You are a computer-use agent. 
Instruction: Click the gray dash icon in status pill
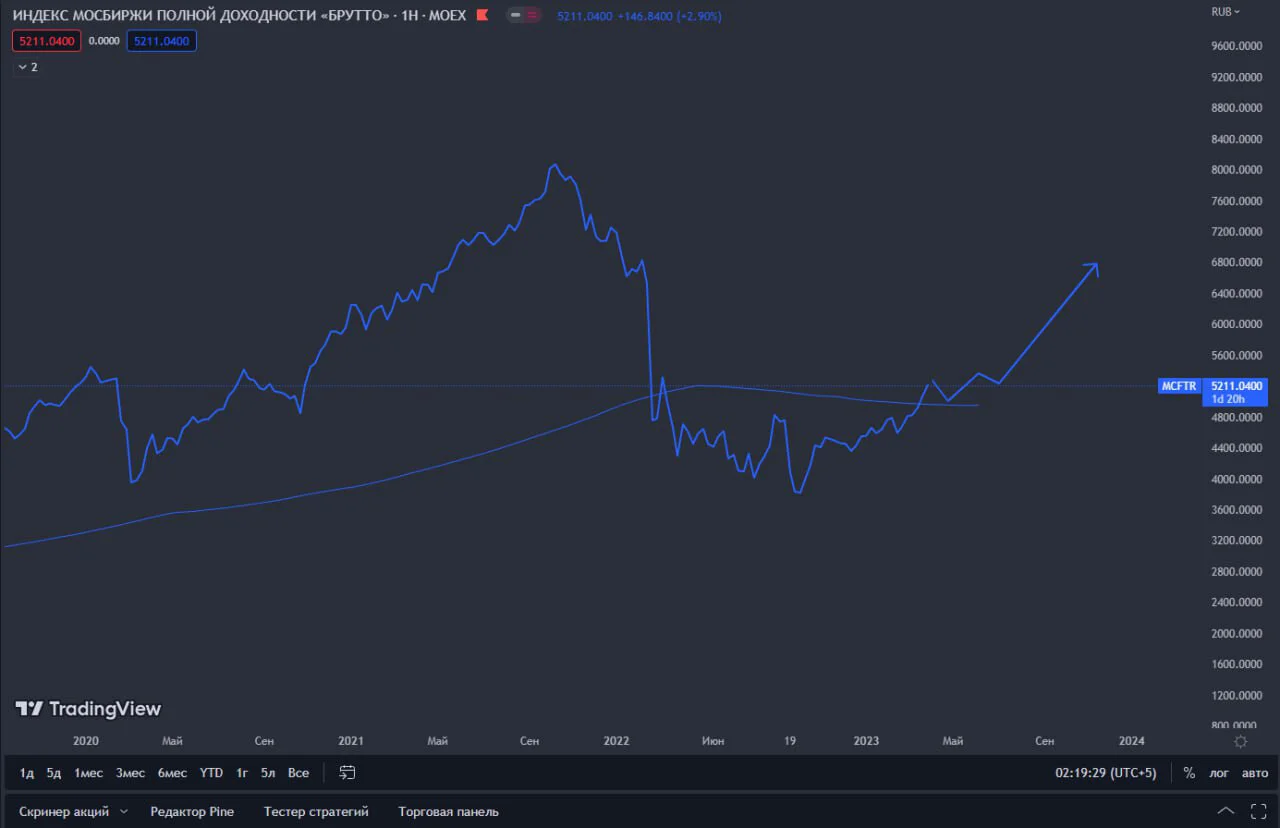(x=515, y=15)
